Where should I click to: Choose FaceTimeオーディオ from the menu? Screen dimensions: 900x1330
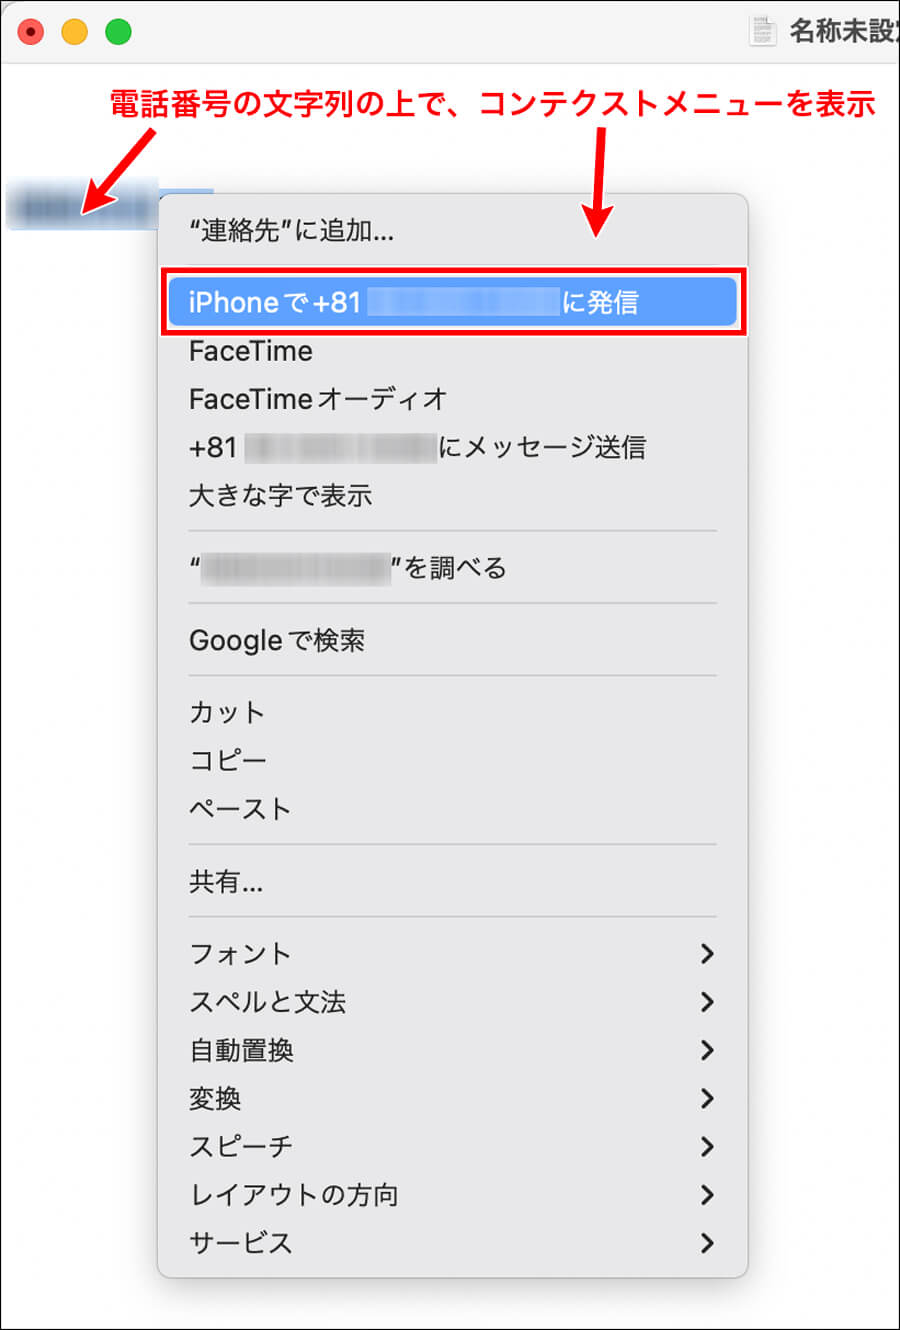pyautogui.click(x=318, y=399)
